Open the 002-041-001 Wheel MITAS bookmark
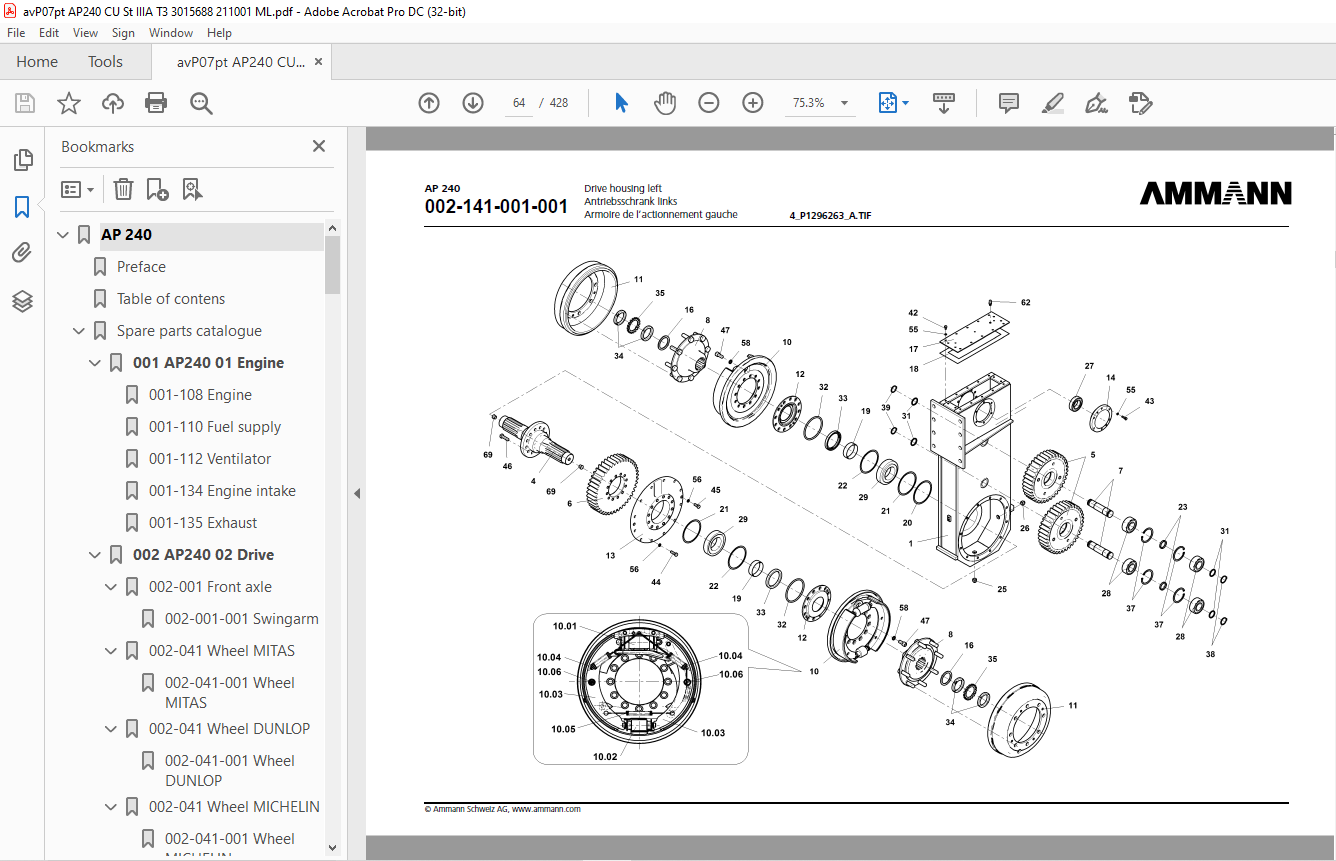1336x861 pixels. coord(230,692)
